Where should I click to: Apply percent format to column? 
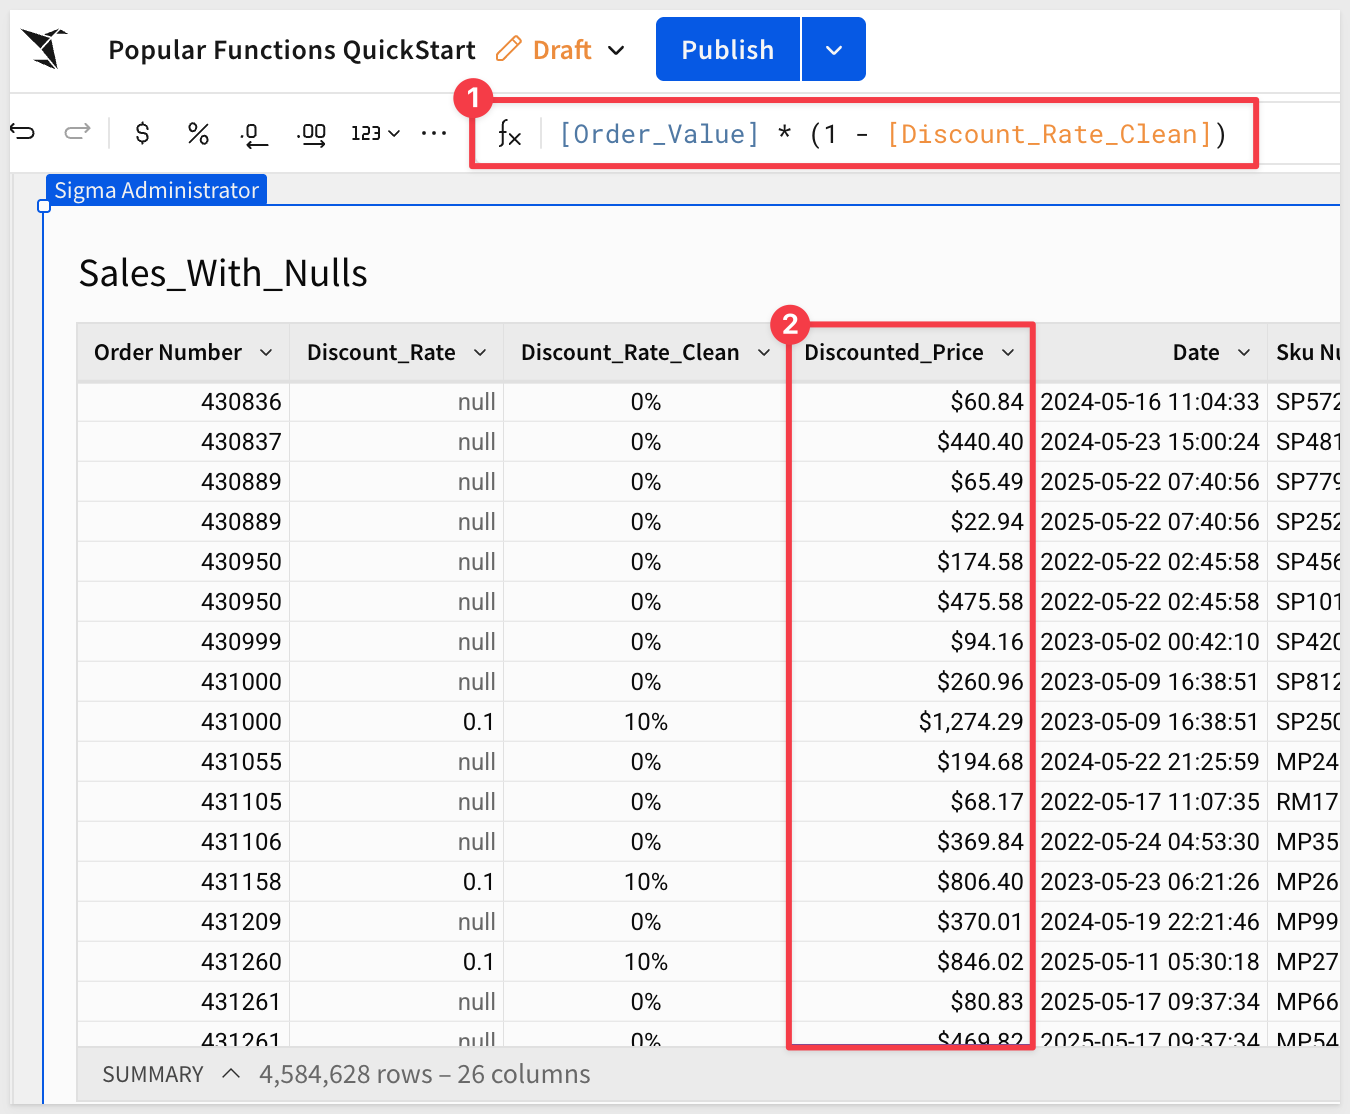pos(198,133)
